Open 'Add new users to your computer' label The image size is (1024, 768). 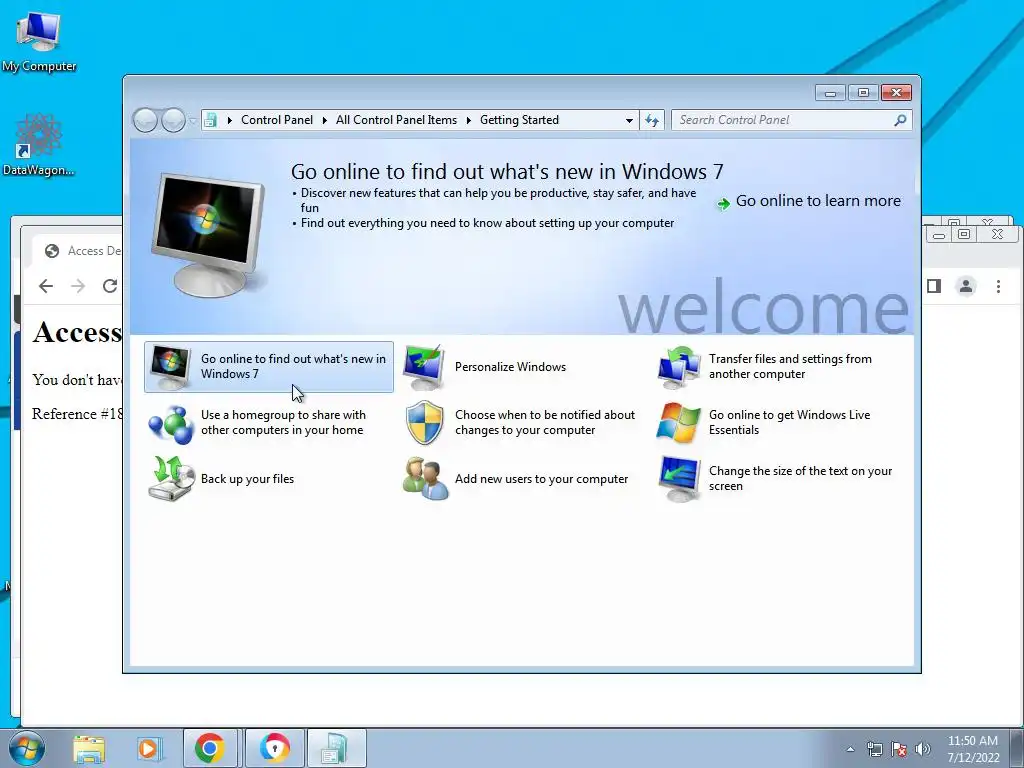pos(541,479)
